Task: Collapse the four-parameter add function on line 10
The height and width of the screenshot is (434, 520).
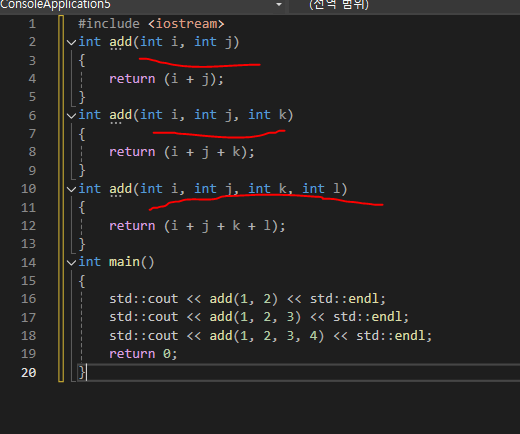Action: [71, 189]
